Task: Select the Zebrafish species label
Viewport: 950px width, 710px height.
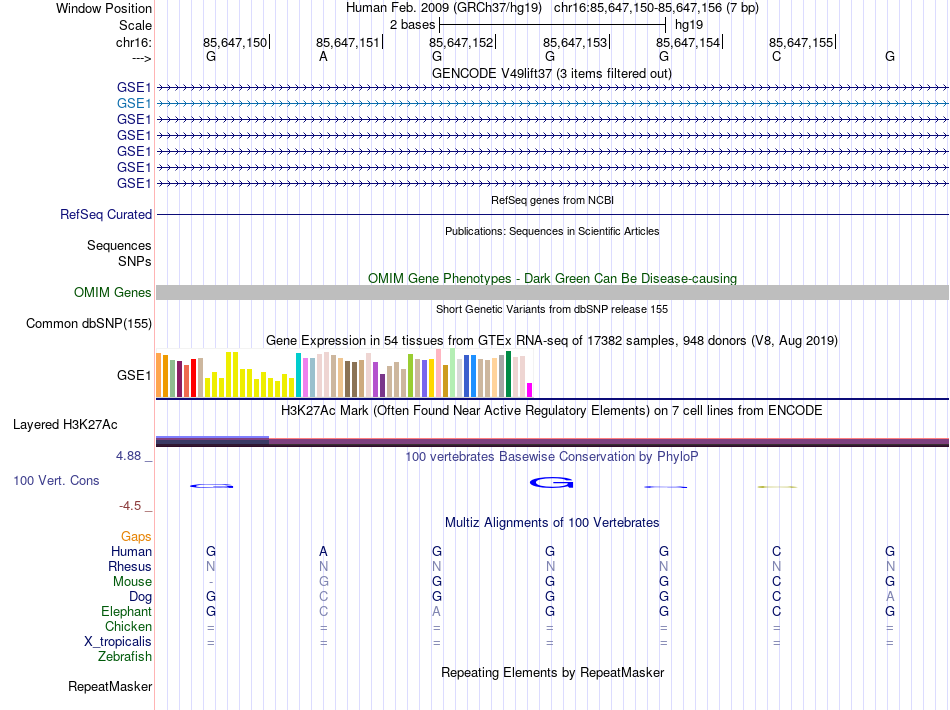Action: (x=125, y=657)
